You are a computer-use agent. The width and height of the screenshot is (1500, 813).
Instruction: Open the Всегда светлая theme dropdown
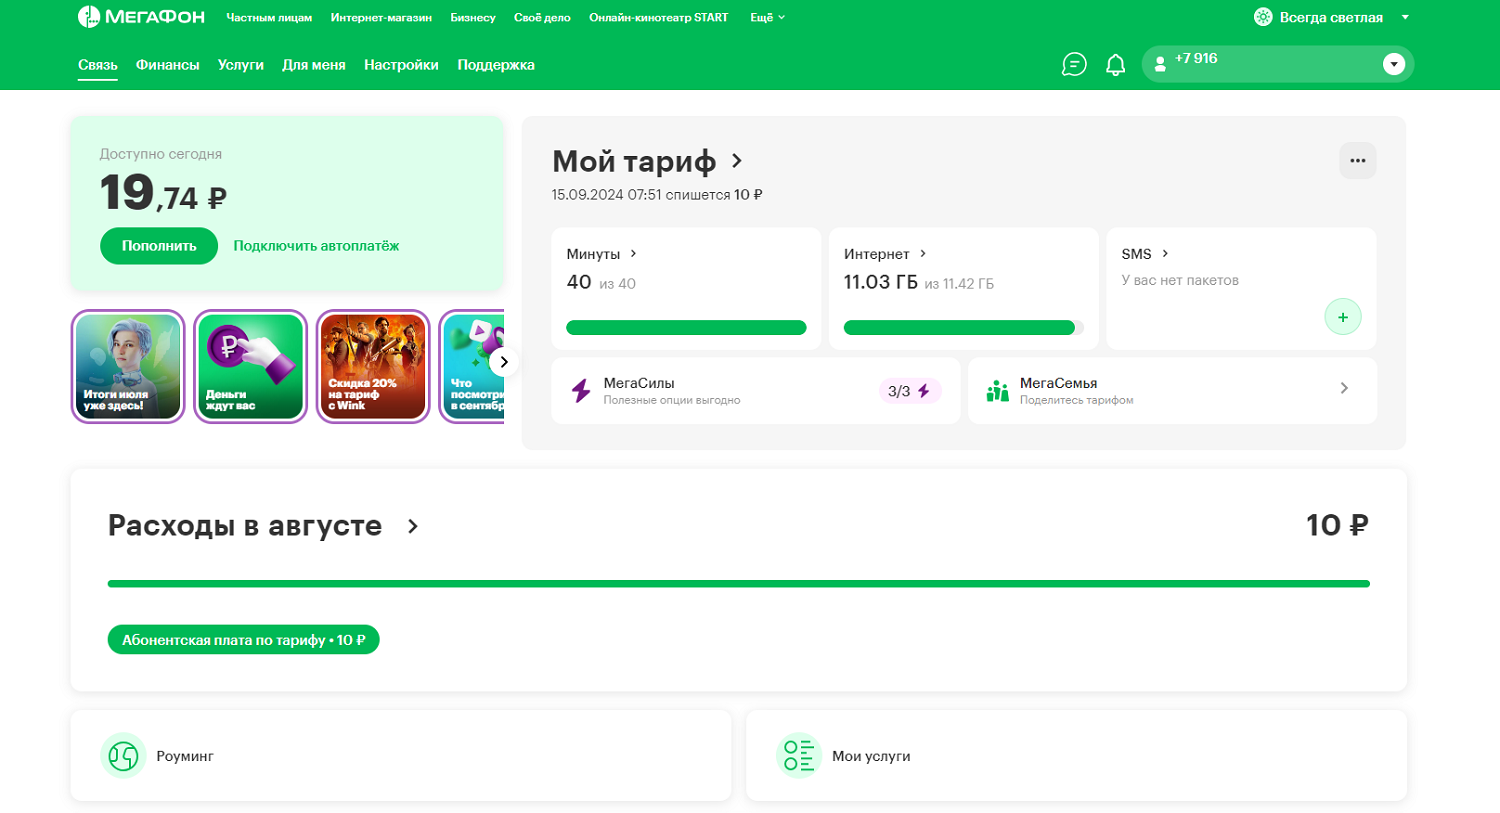1405,18
